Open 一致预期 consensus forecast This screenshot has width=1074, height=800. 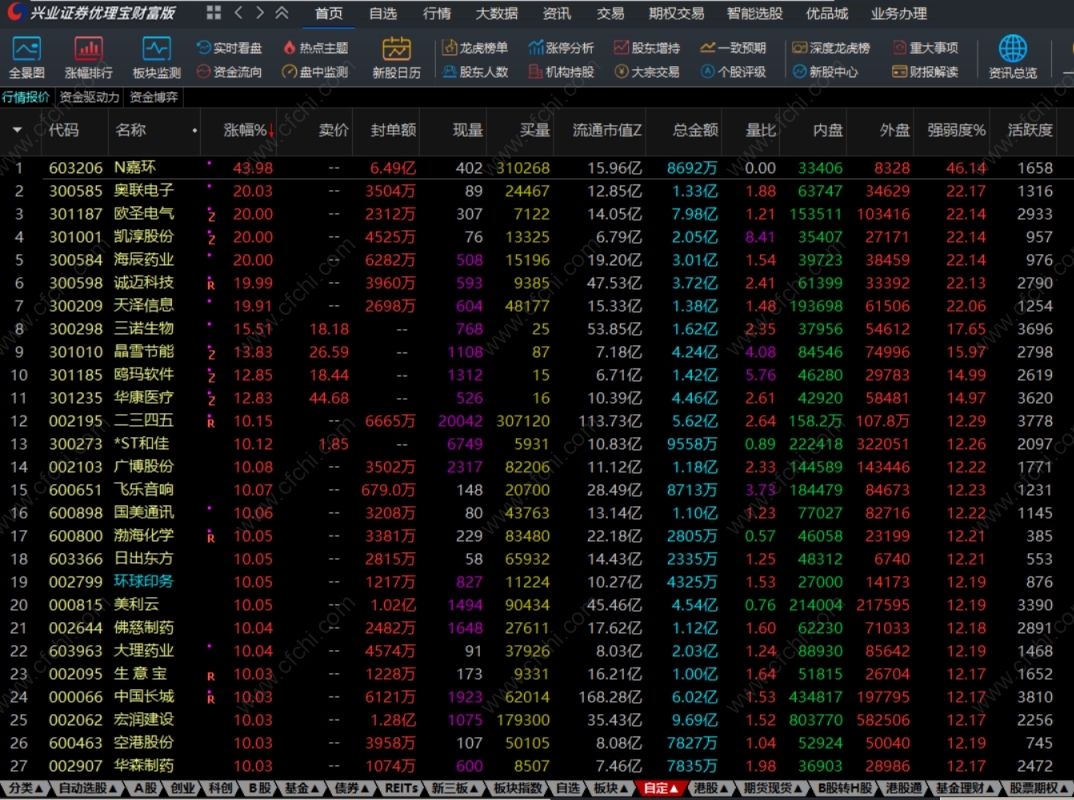[x=733, y=48]
